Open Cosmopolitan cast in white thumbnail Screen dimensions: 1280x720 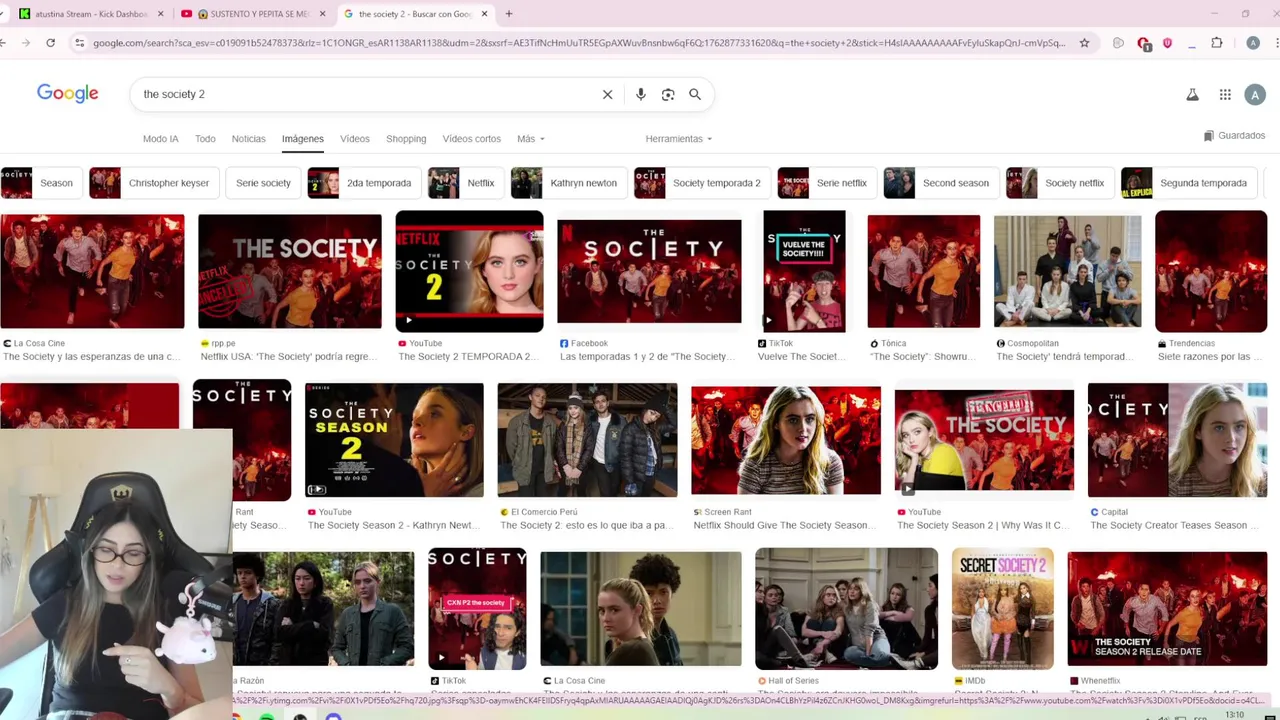click(1067, 271)
